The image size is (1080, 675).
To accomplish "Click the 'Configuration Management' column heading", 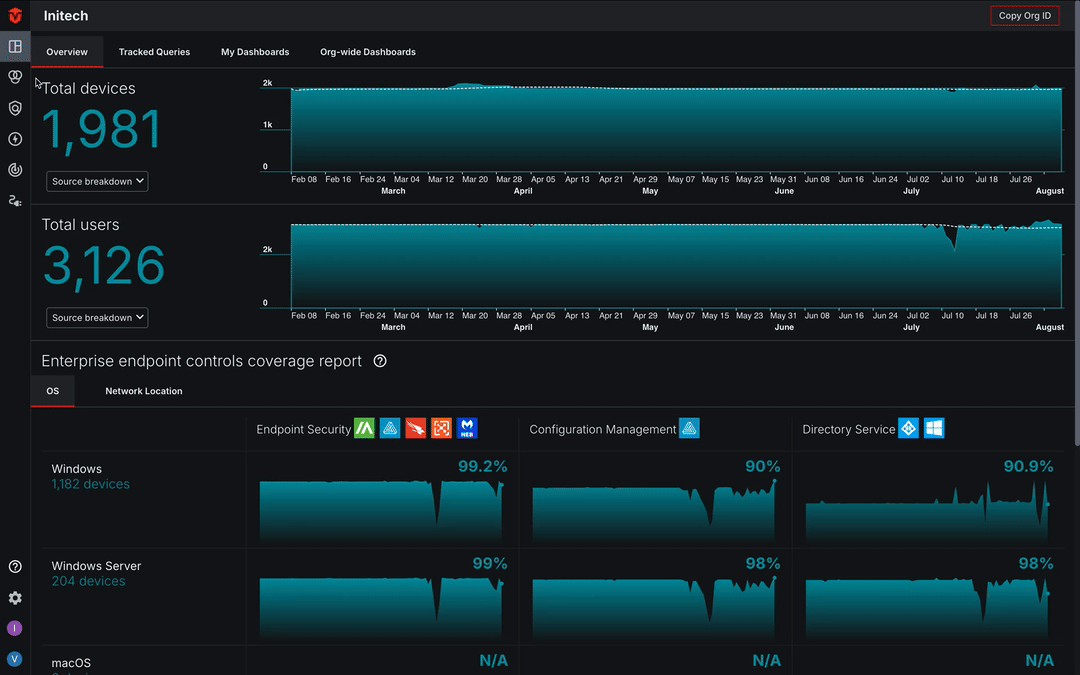I will [603, 429].
